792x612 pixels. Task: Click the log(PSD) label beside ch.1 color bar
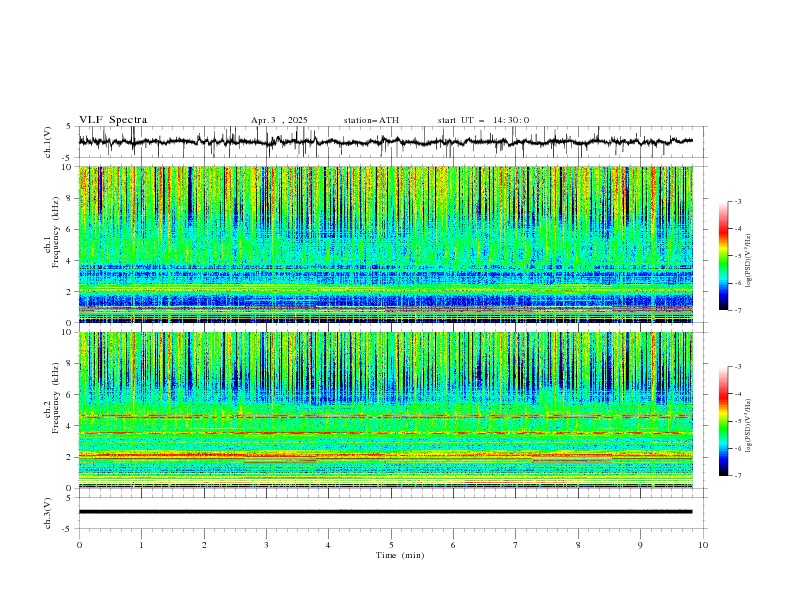[748, 261]
